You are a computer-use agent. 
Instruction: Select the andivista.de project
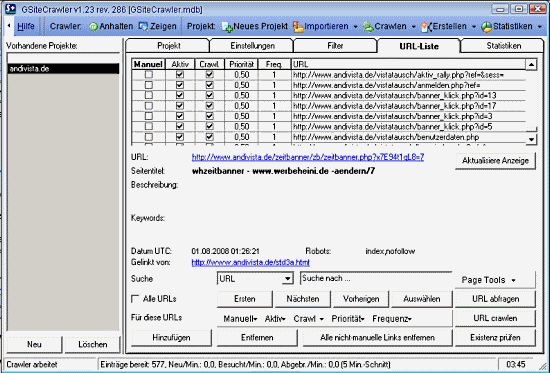[63, 69]
